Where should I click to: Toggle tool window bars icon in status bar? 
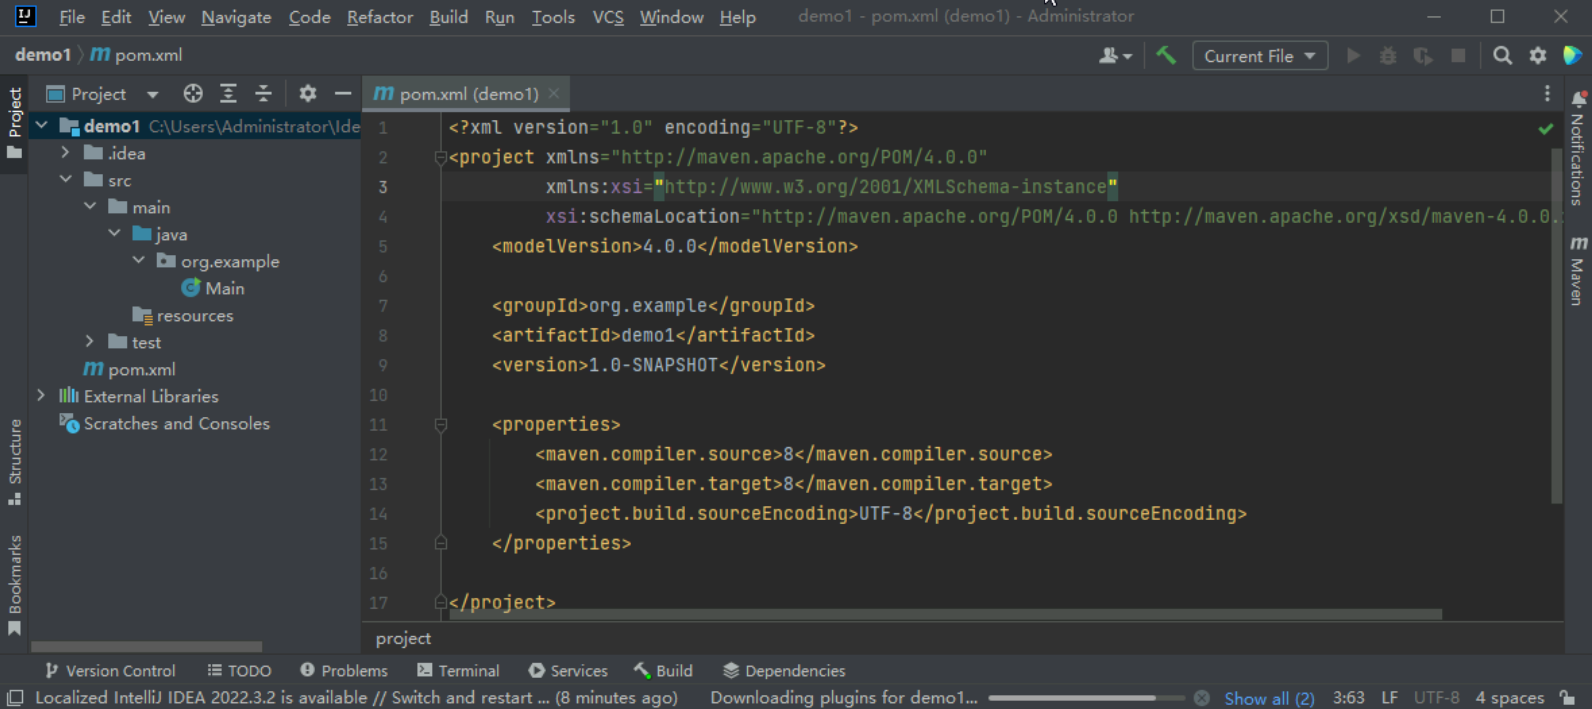pyautogui.click(x=15, y=698)
